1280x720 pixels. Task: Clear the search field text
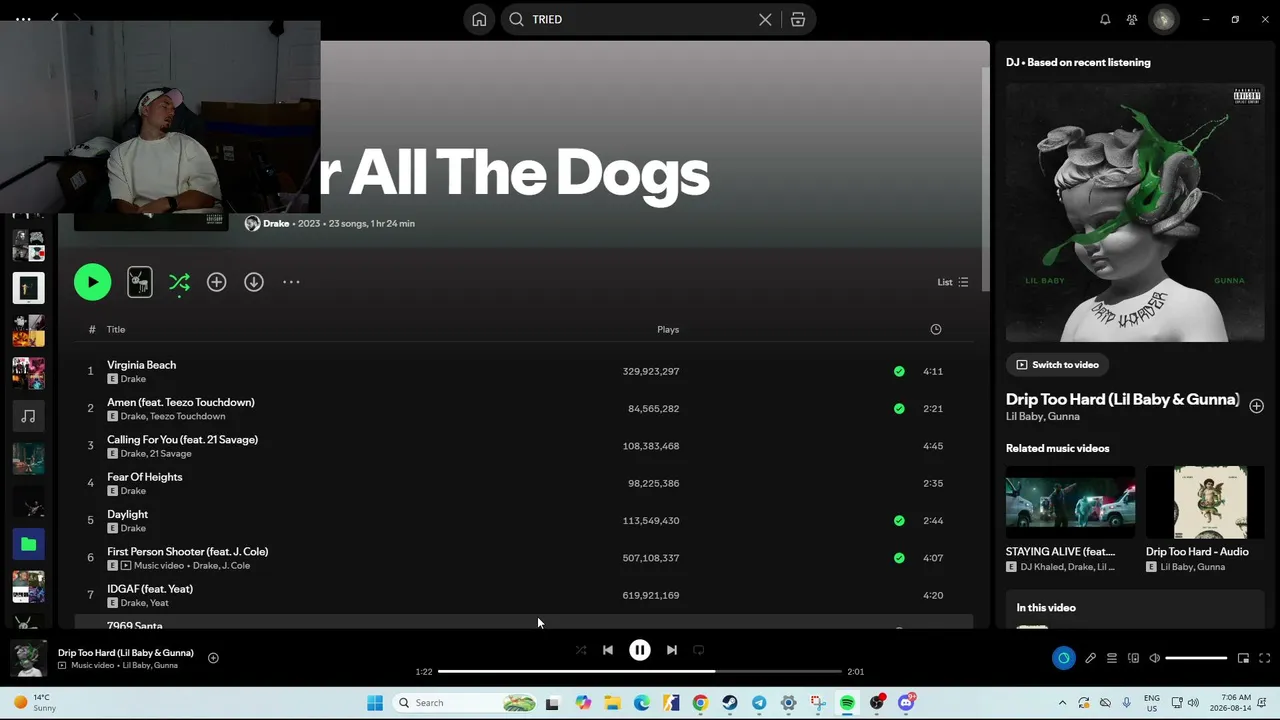click(x=765, y=19)
